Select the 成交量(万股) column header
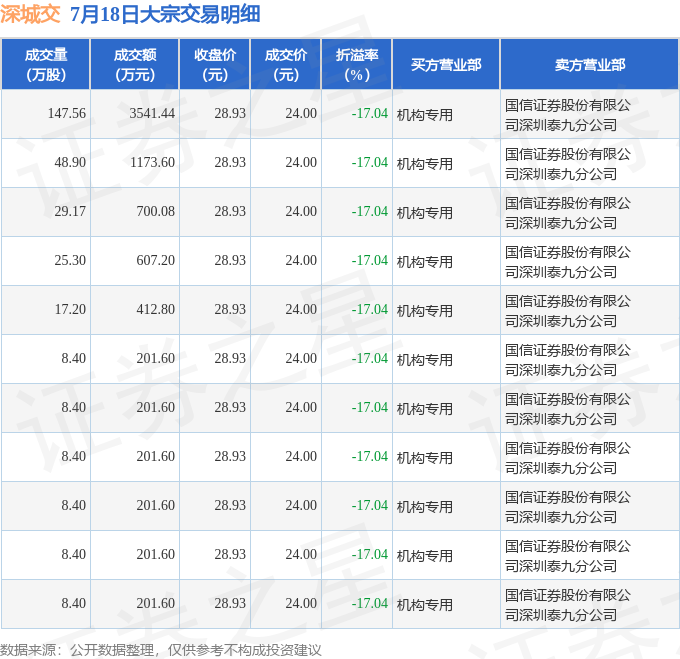This screenshot has height=659, width=680. coord(46,65)
